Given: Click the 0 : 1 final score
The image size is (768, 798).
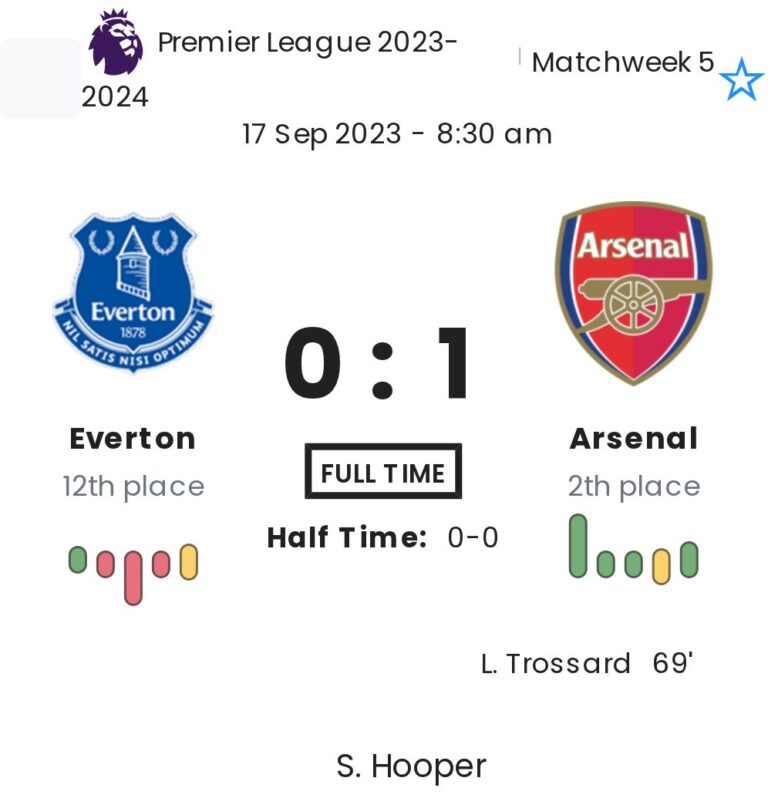Looking at the screenshot, I should pyautogui.click(x=378, y=366).
